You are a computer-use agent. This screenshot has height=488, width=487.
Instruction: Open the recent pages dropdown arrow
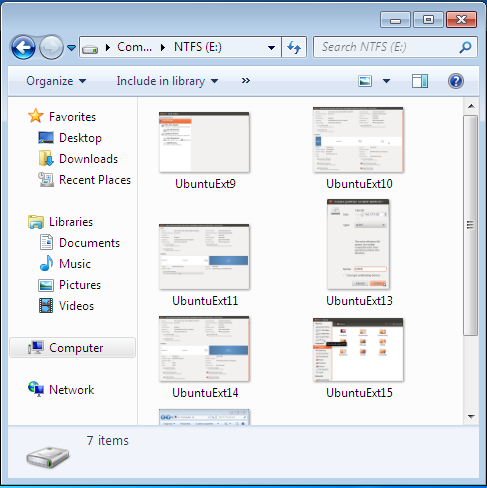[71, 48]
